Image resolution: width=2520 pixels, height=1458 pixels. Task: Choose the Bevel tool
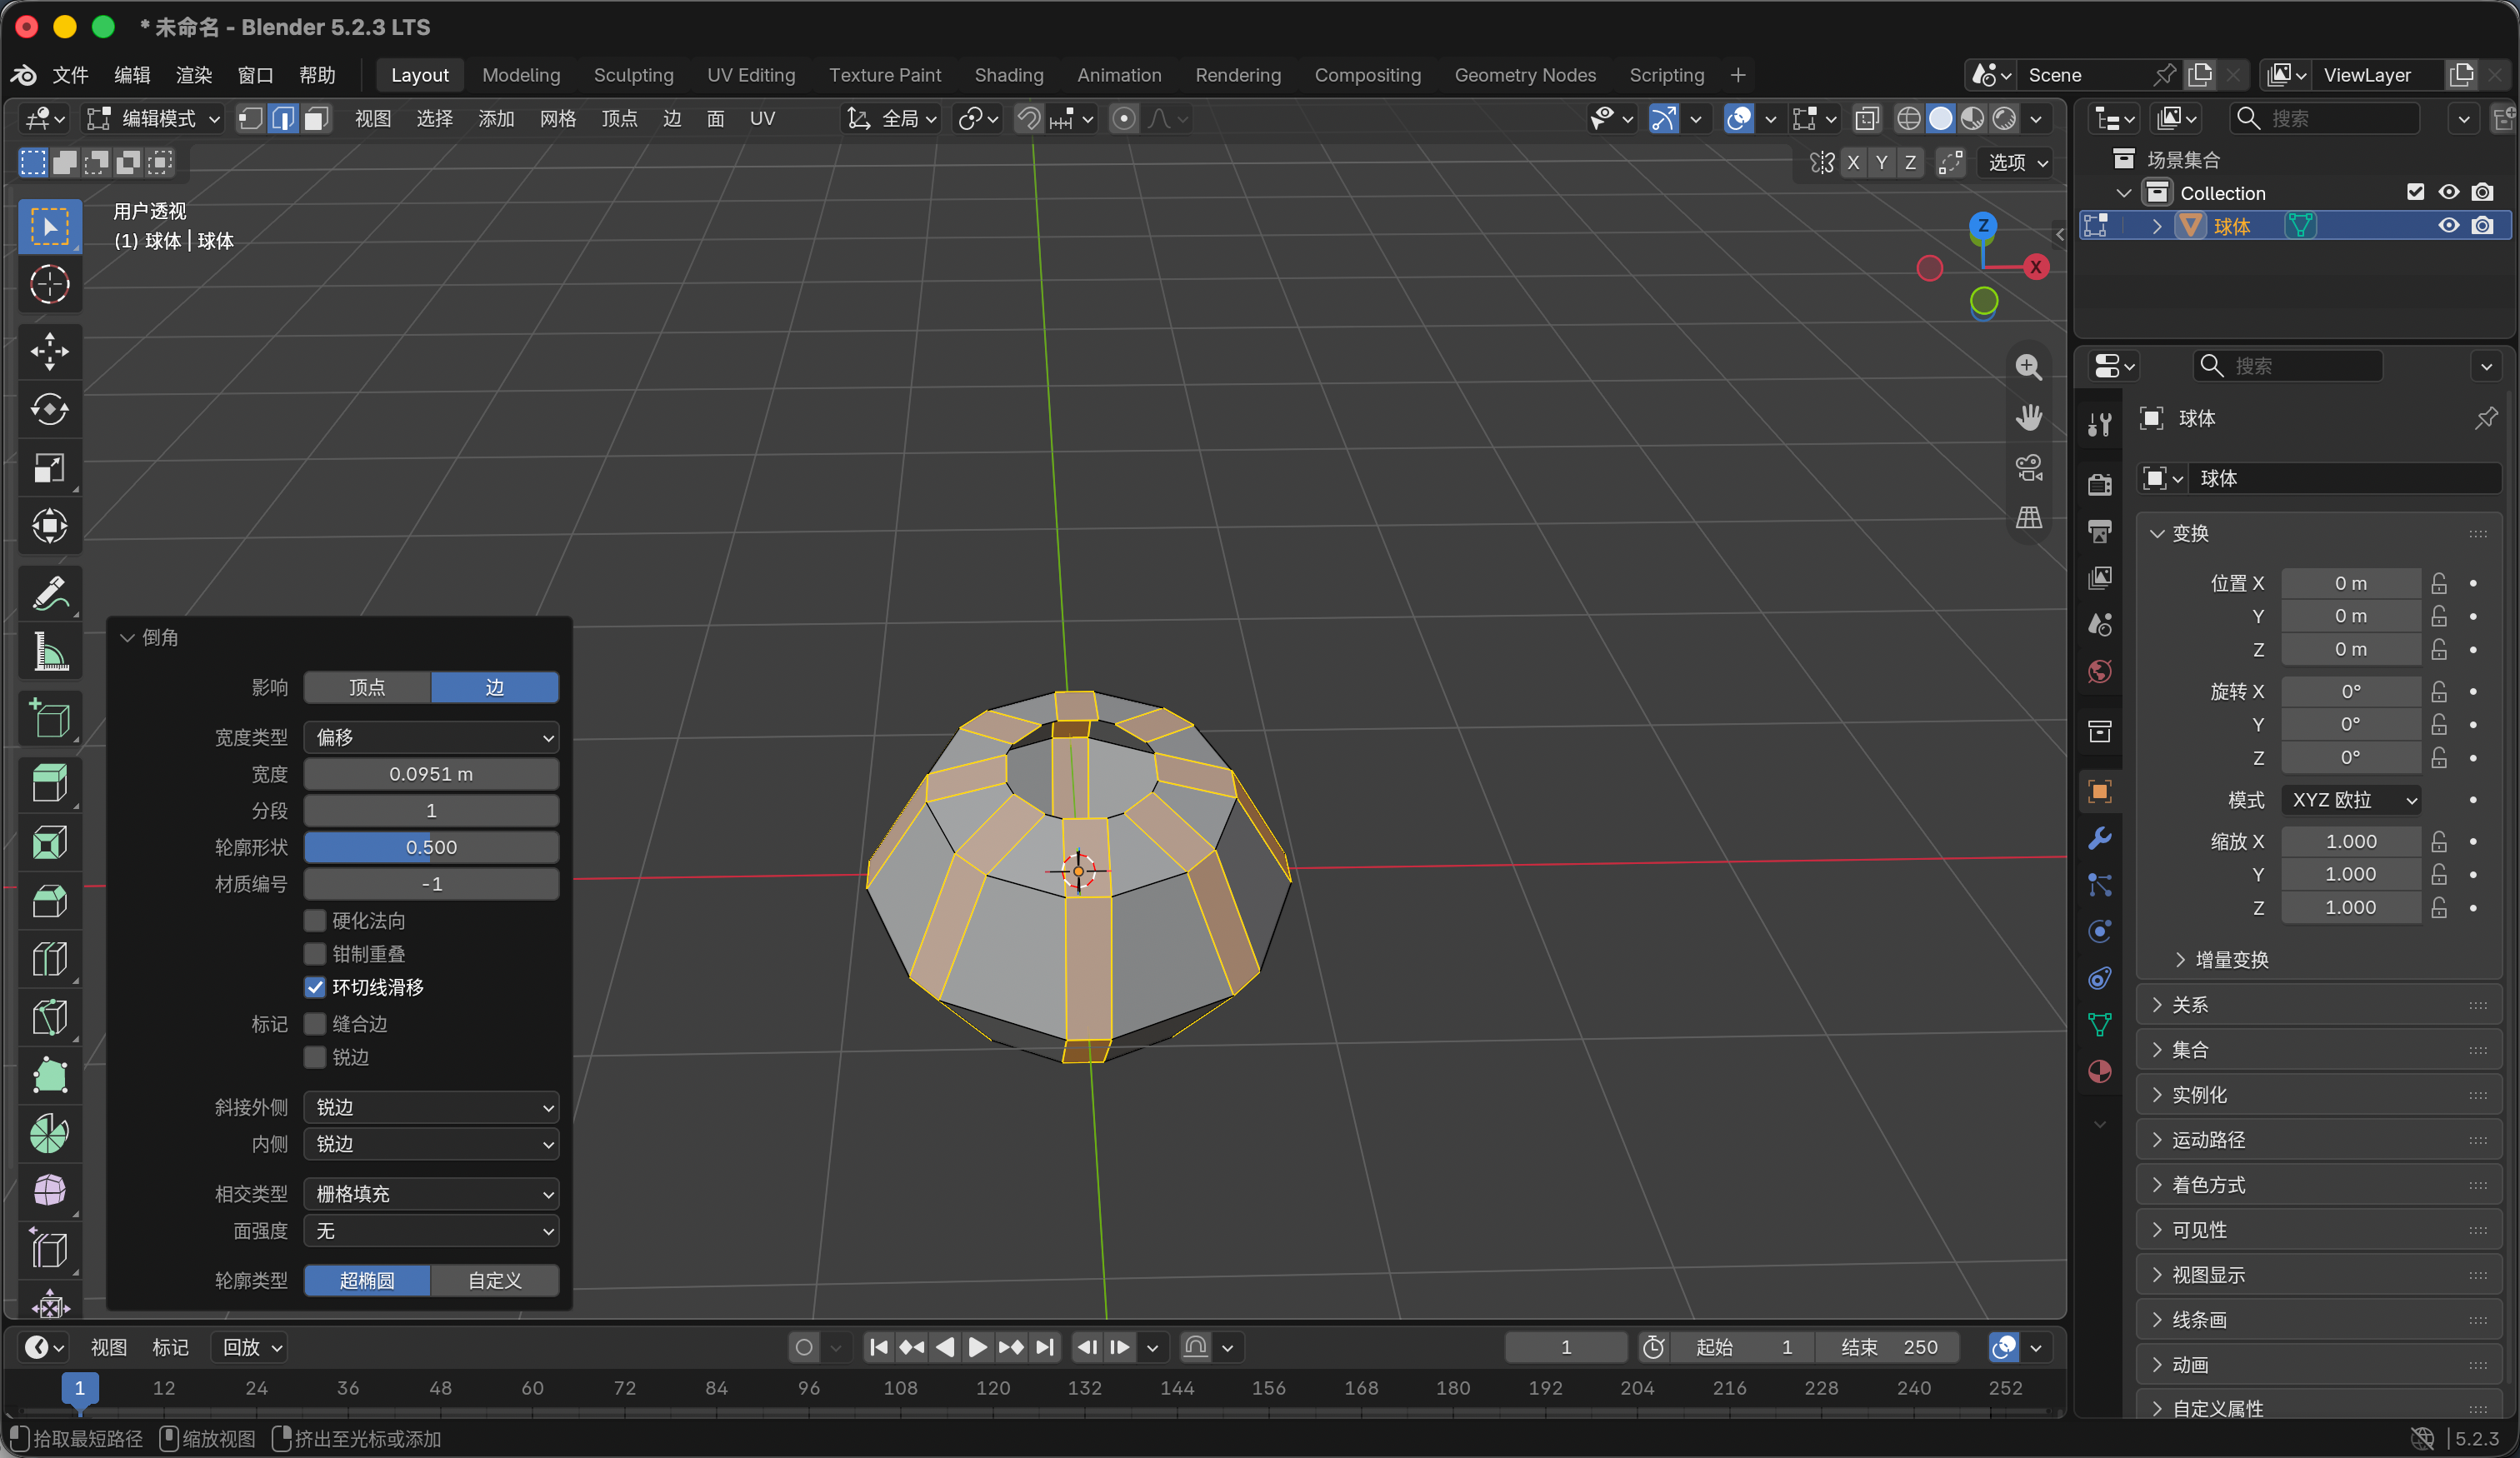point(49,900)
